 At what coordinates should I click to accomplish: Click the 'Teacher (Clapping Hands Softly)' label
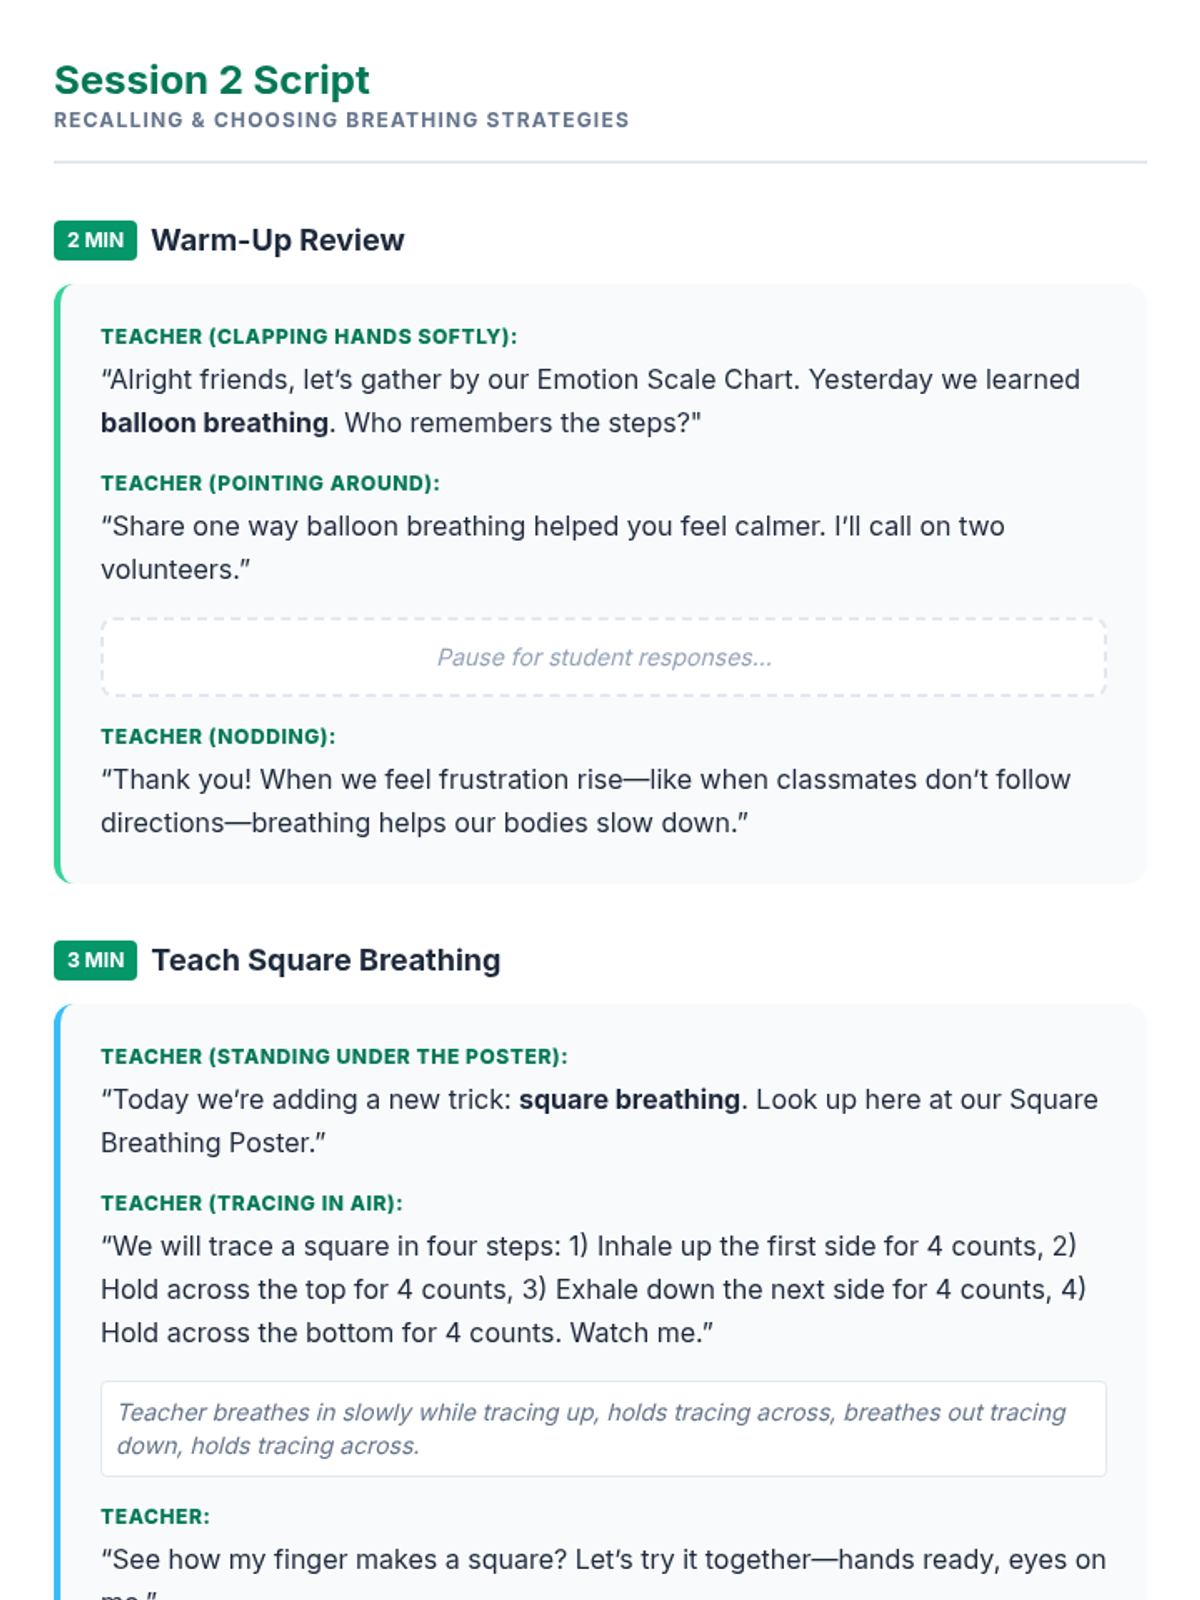coord(309,337)
